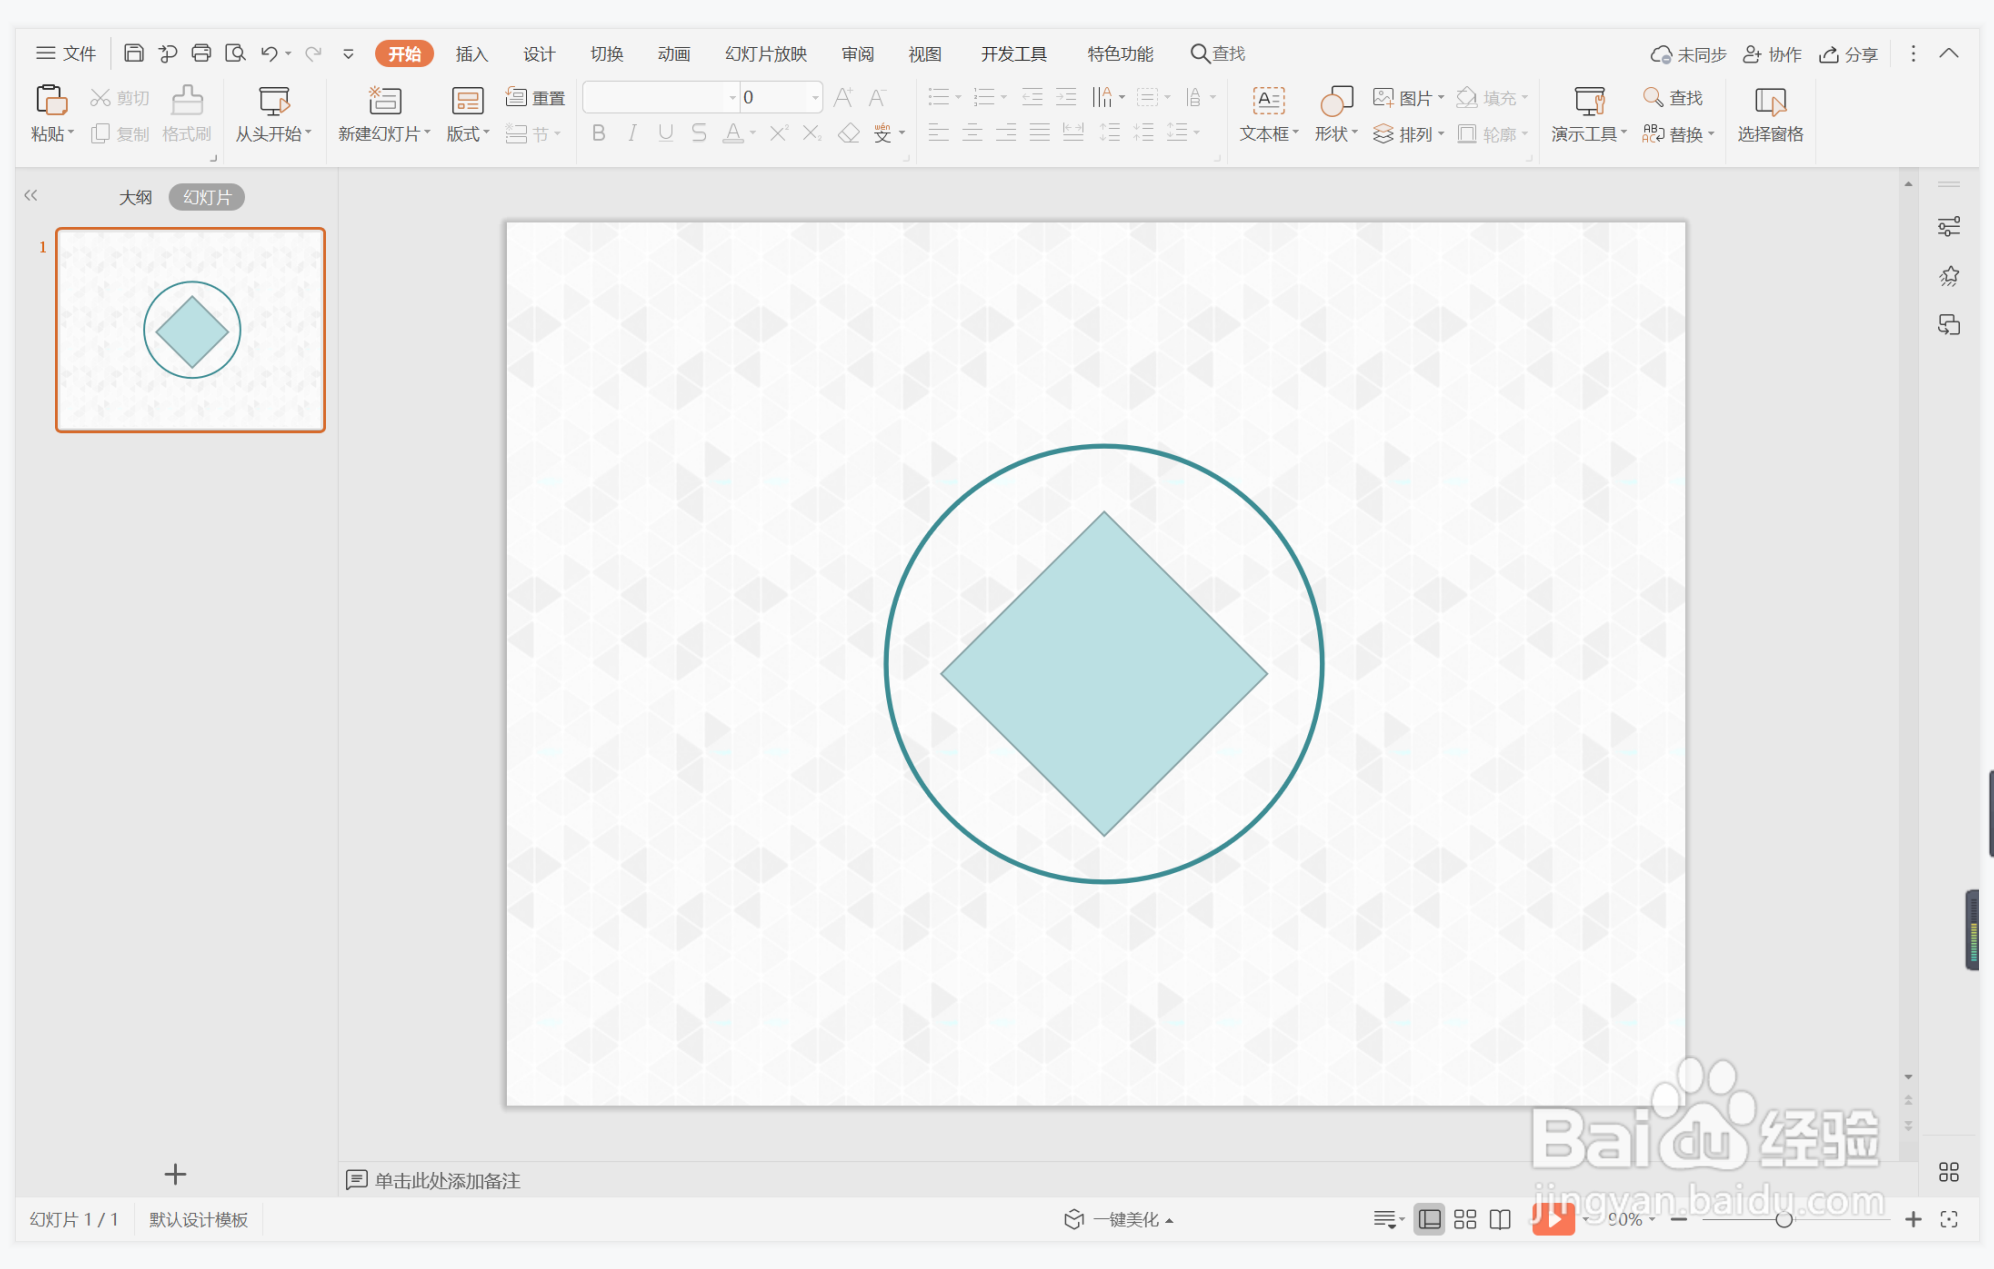Viewport: 1994px width, 1269px height.
Task: Click the share (分享) button
Action: pyautogui.click(x=1848, y=54)
